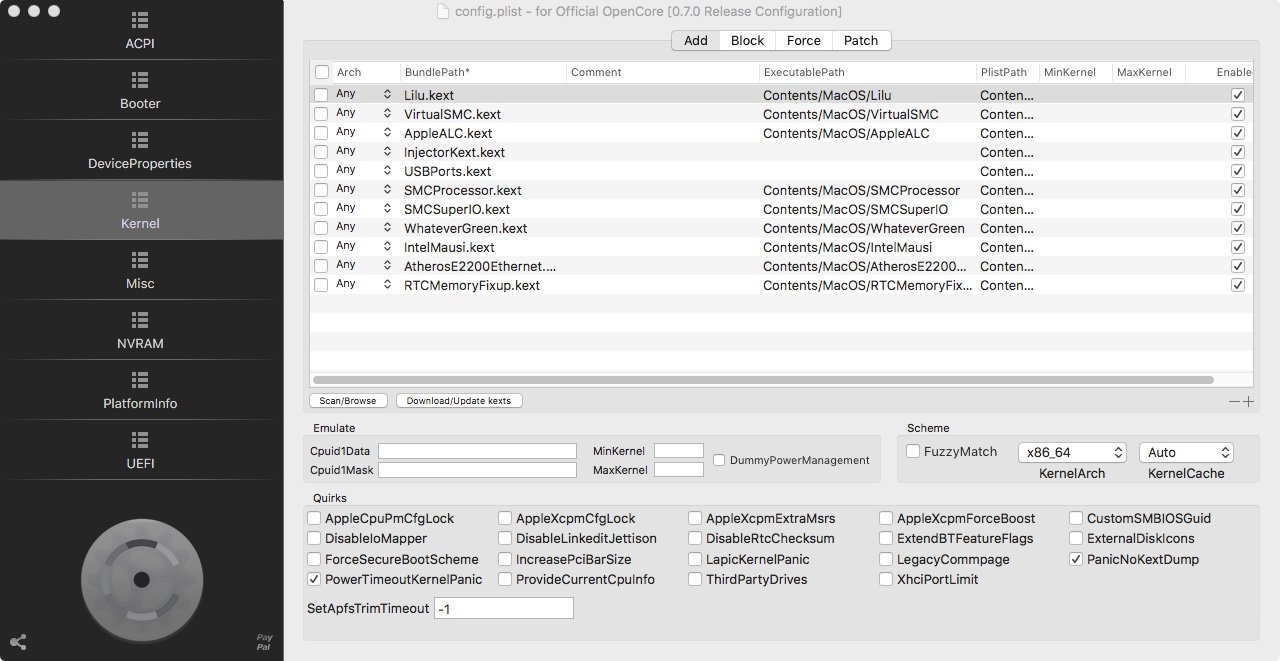This screenshot has width=1280, height=661.
Task: Enable the LapicKernelPanic quirk
Action: click(695, 559)
